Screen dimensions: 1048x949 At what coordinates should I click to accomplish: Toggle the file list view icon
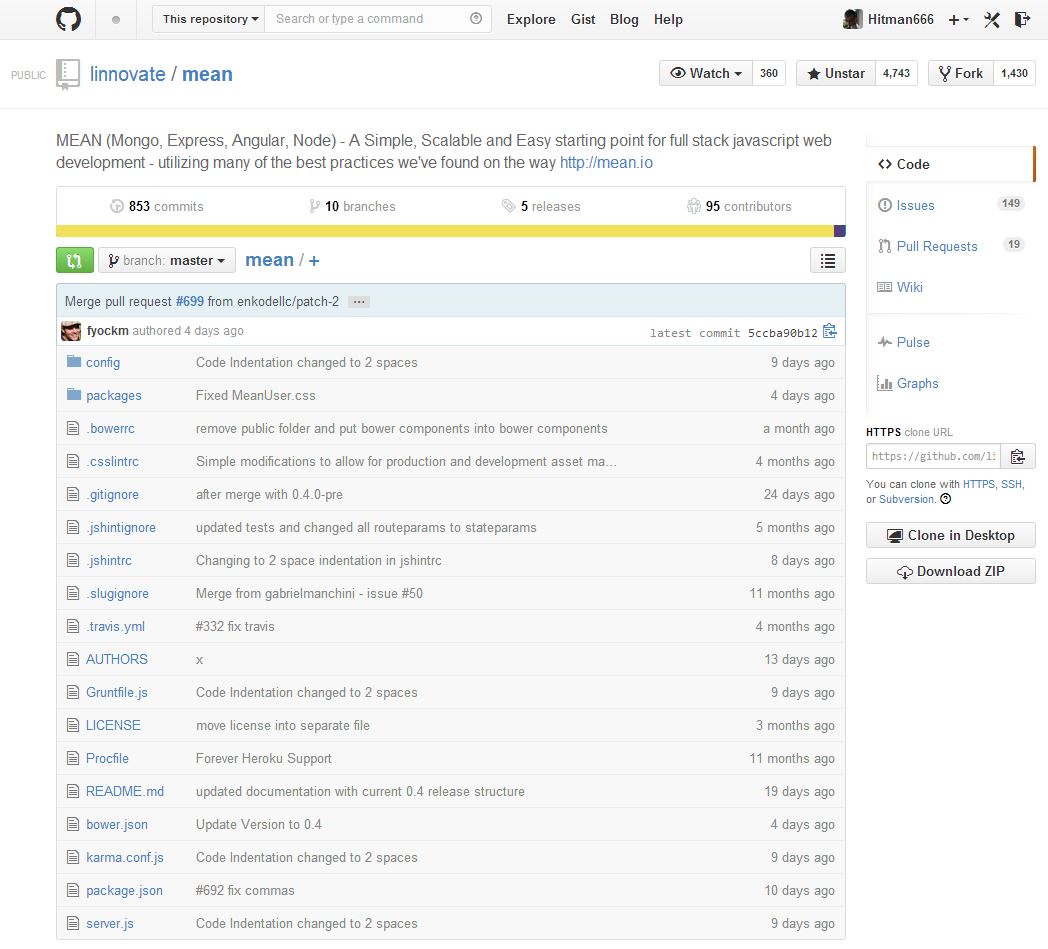[x=827, y=261]
